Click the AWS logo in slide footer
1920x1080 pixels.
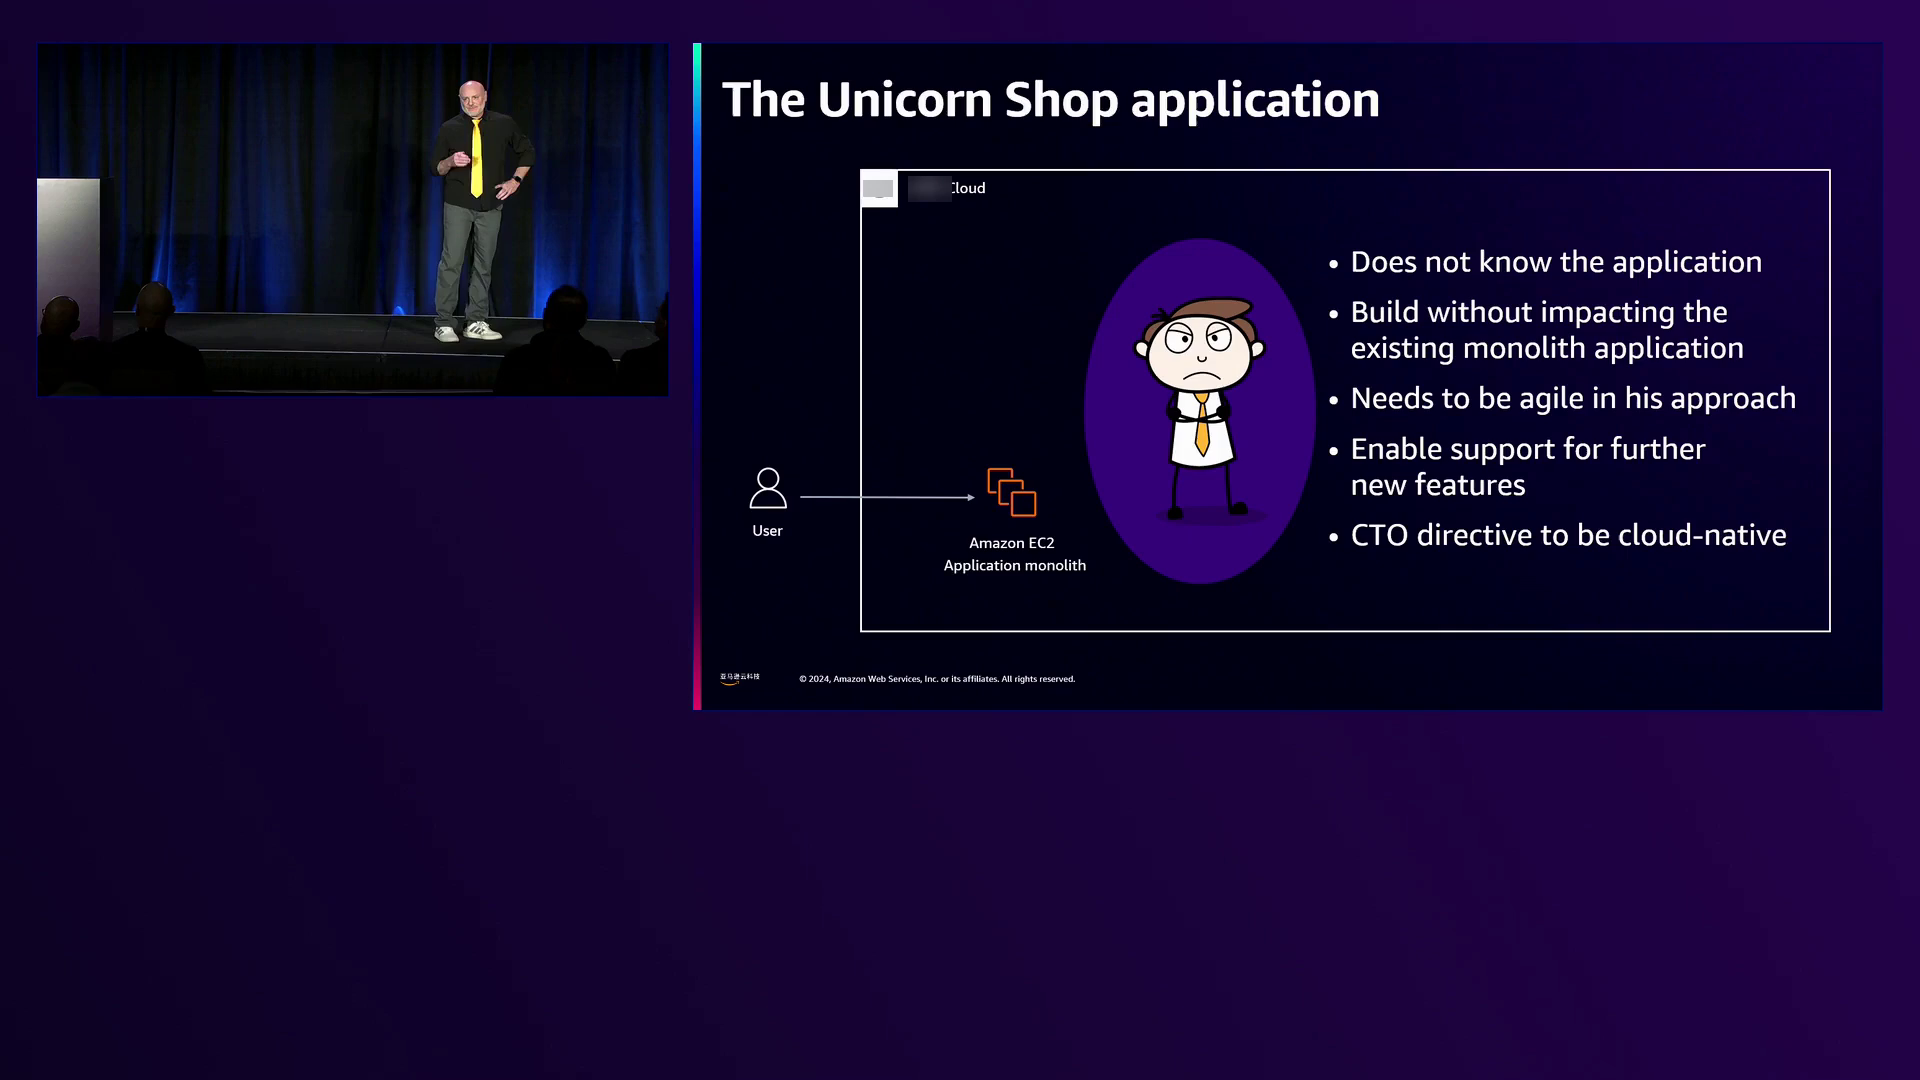(x=740, y=678)
